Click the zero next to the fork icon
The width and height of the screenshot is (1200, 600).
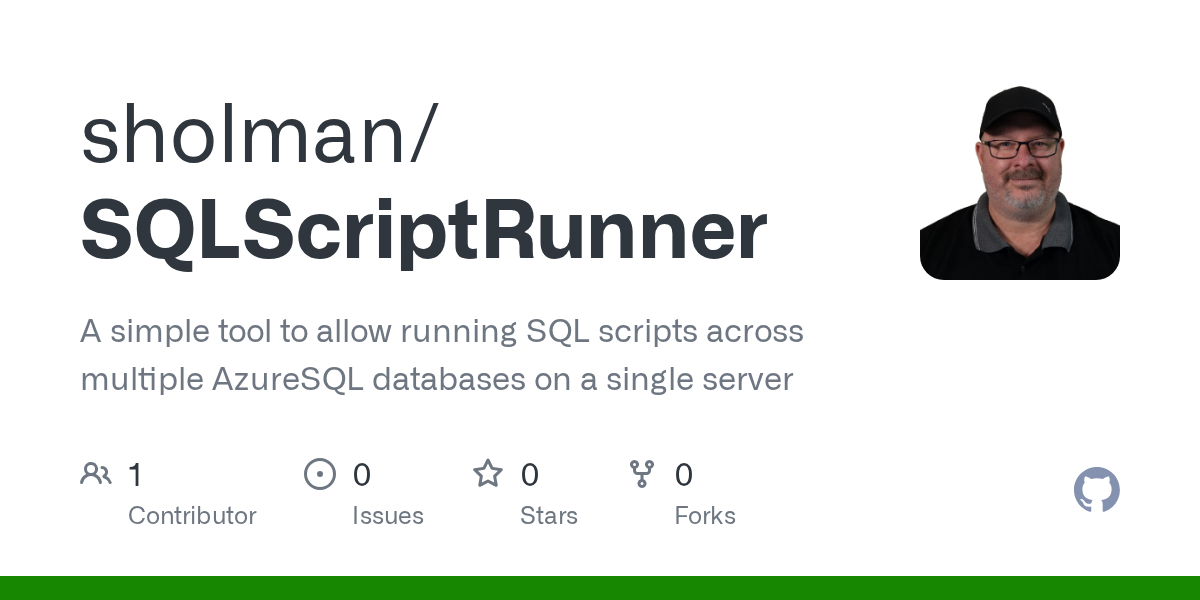pyautogui.click(x=684, y=474)
